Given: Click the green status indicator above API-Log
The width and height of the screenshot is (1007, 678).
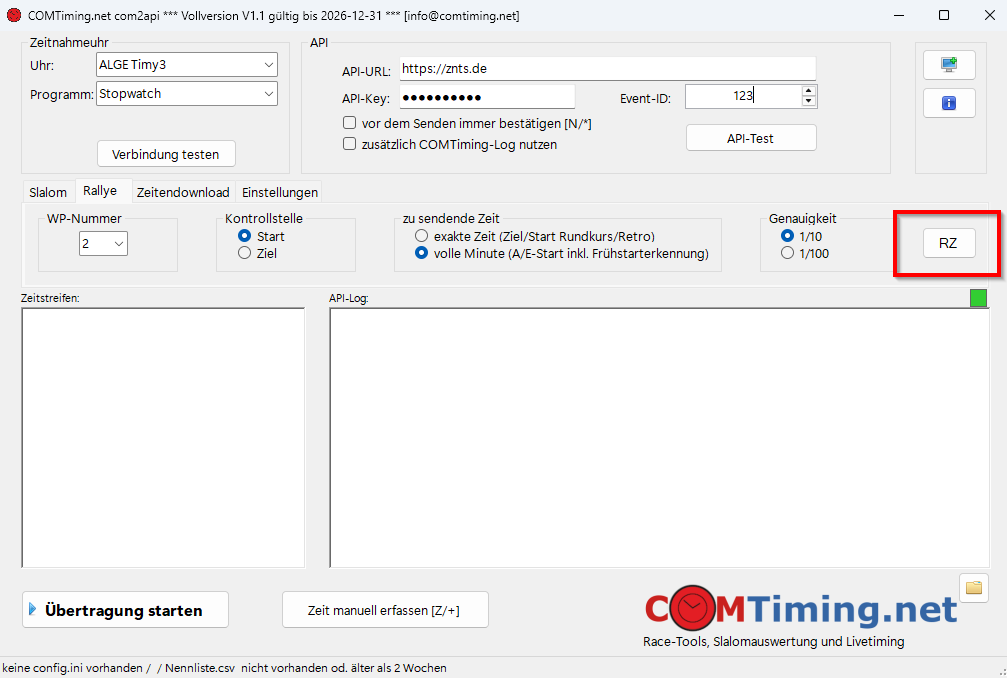Looking at the screenshot, I should click(x=978, y=297).
